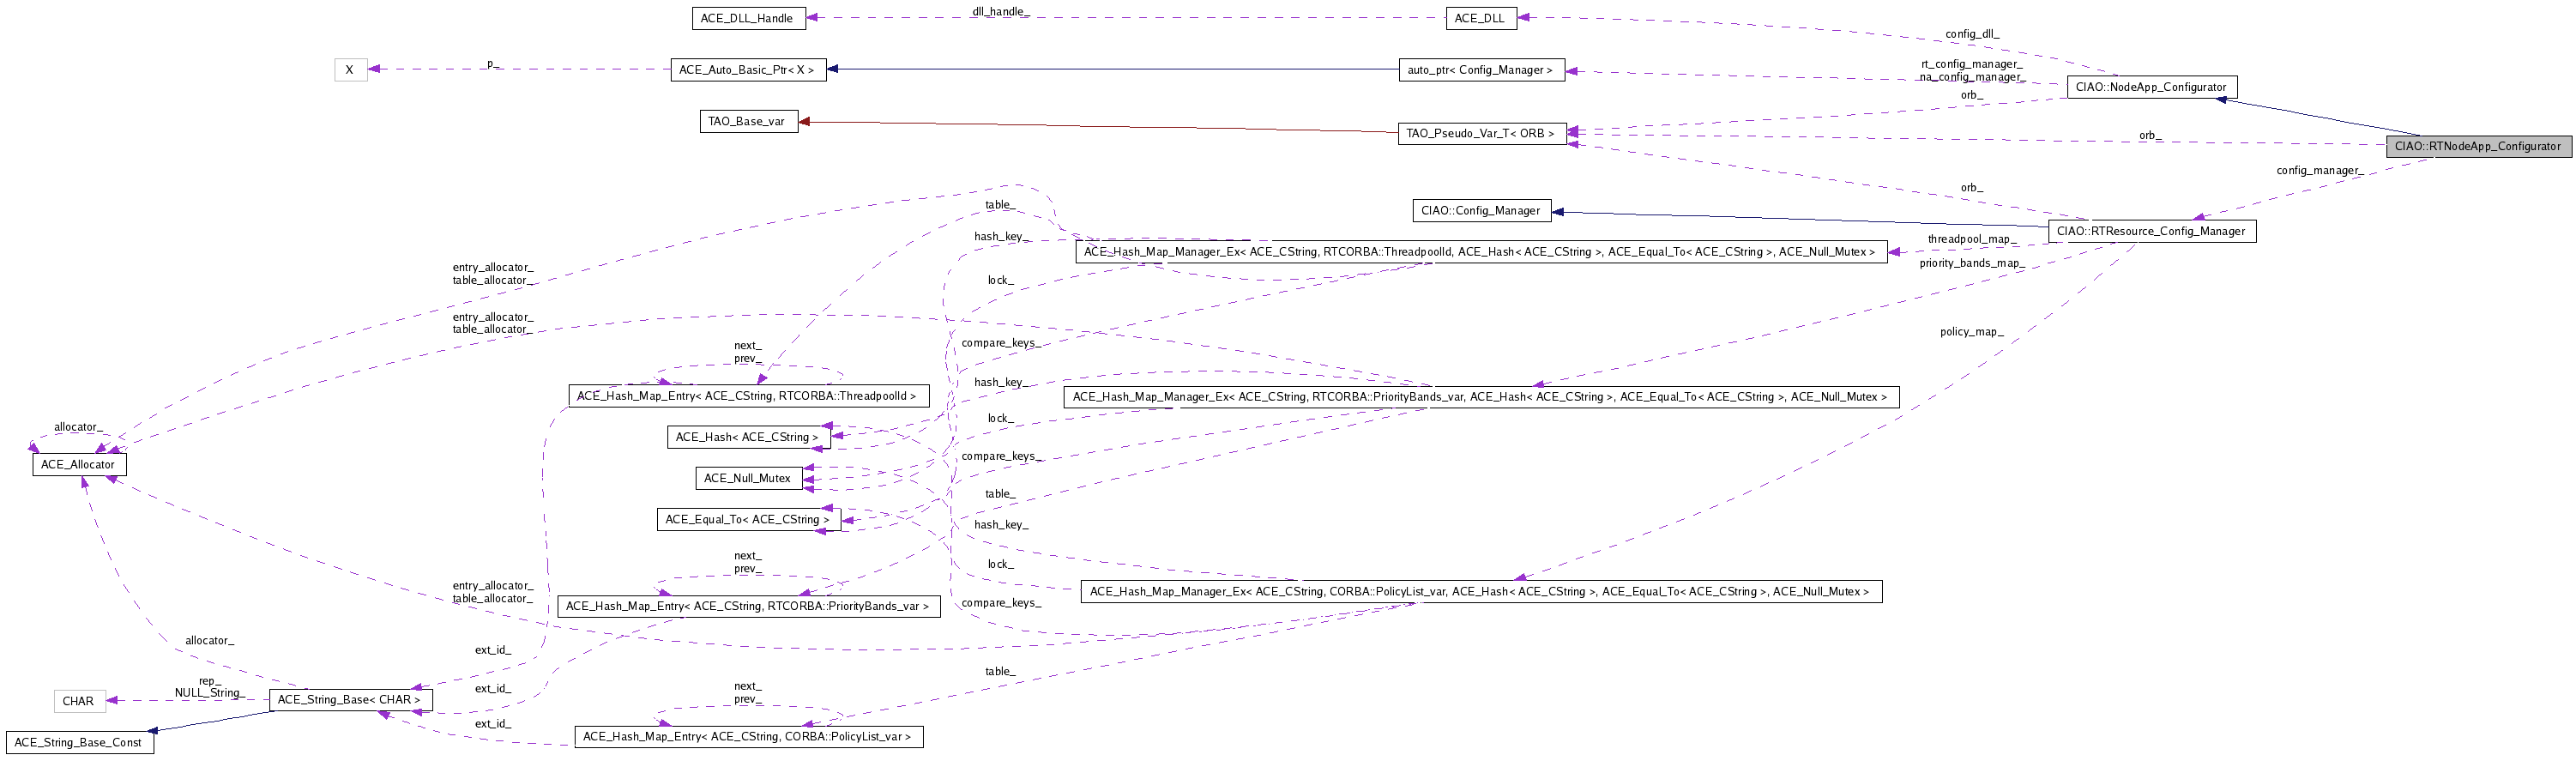Open the TAO_Base_var class node
Screen dimensions: 2576x761
[748, 122]
